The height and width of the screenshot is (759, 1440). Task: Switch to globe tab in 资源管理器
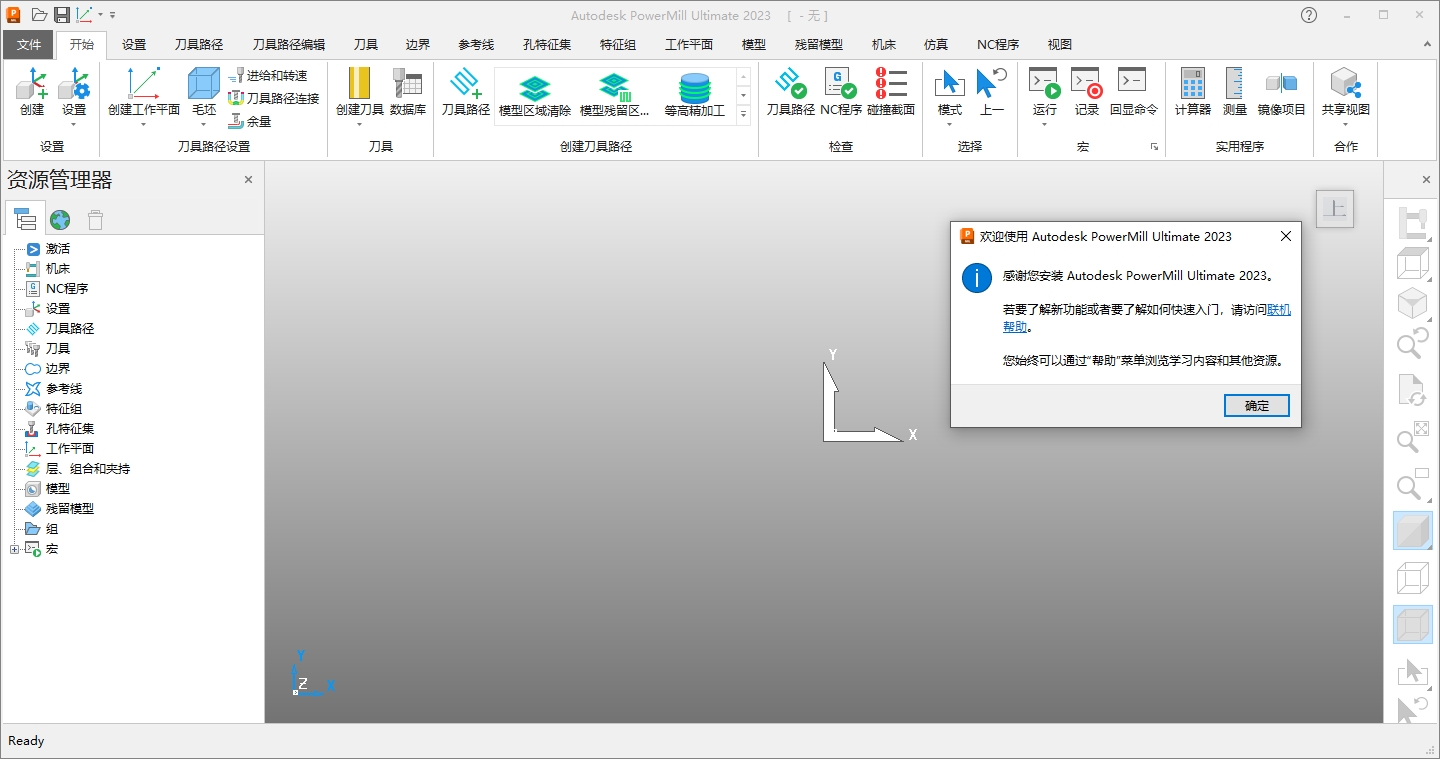(x=60, y=220)
